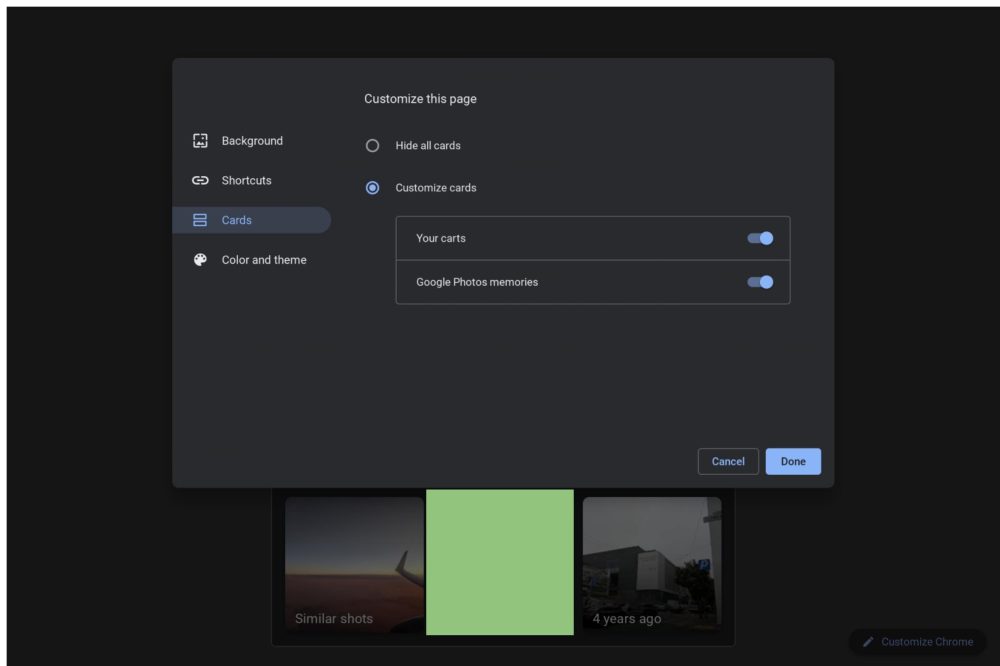Go to Color and theme settings
The image size is (1000, 666).
pyautogui.click(x=264, y=260)
